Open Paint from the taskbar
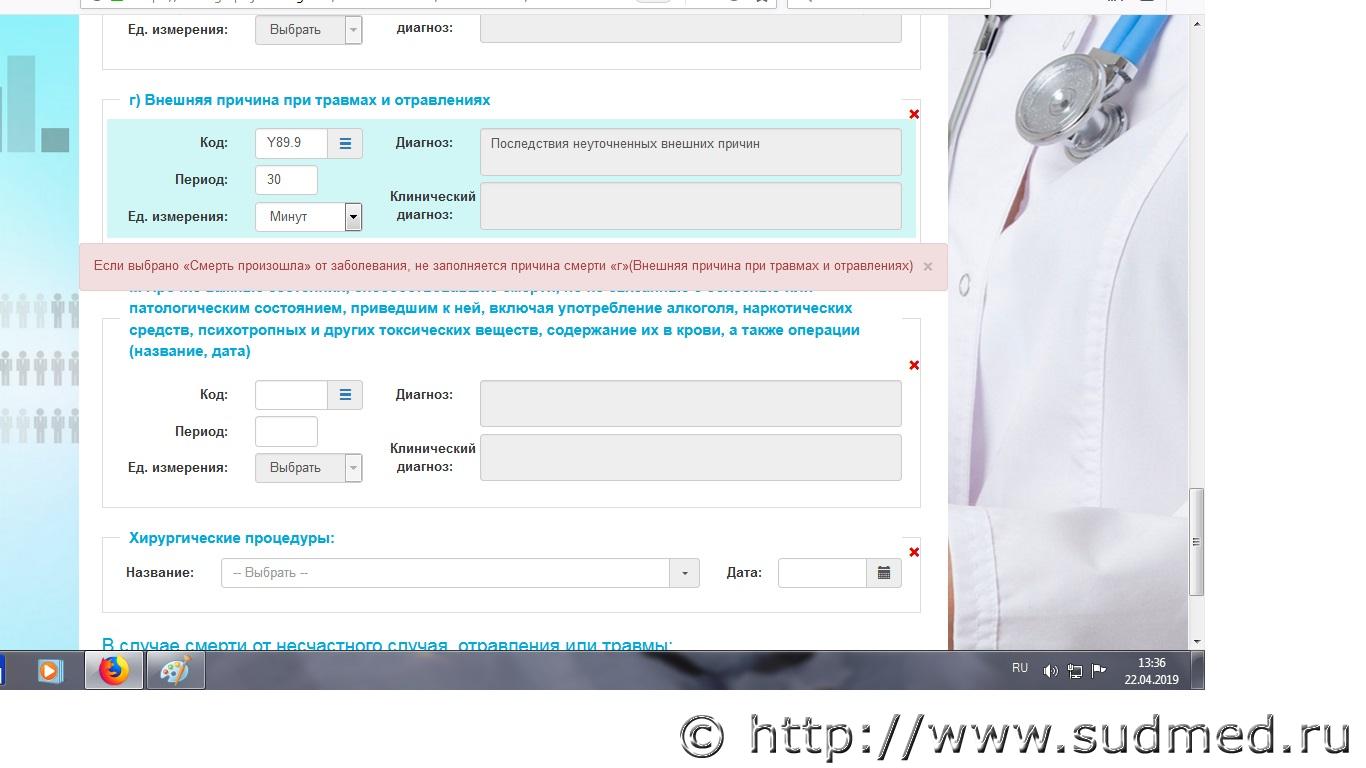 pyautogui.click(x=175, y=671)
